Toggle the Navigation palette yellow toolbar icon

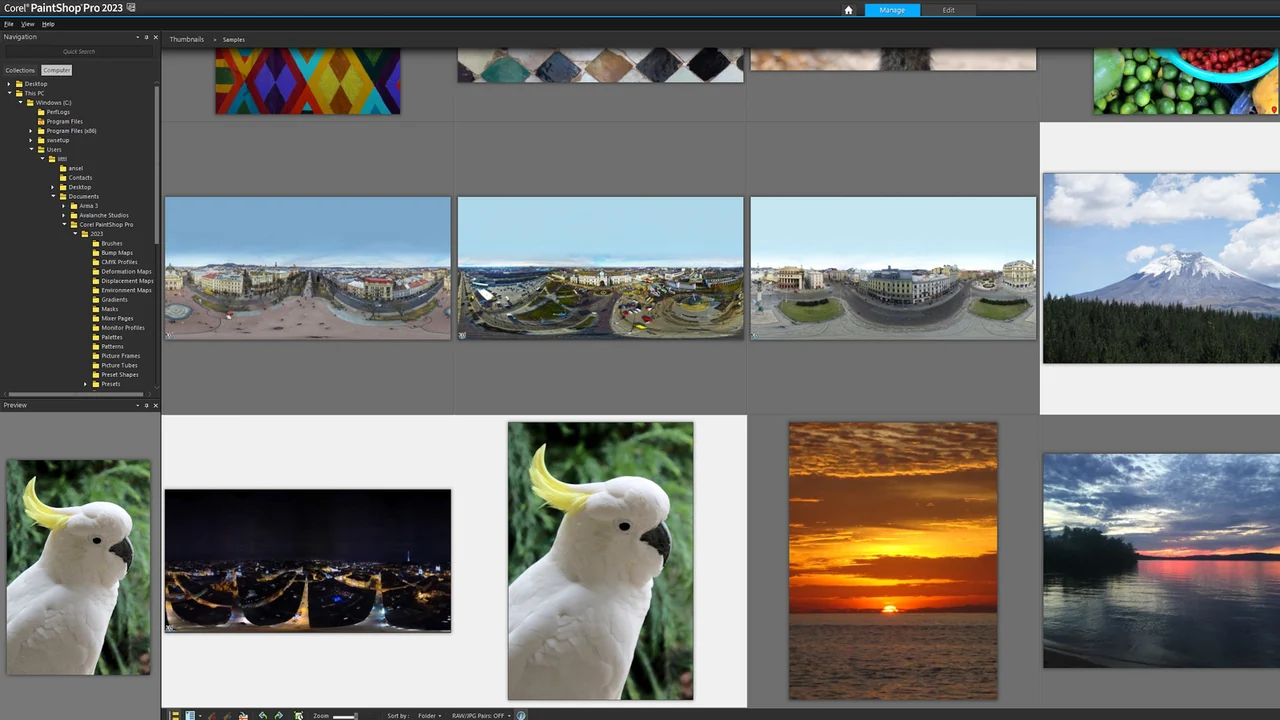pyautogui.click(x=174, y=715)
